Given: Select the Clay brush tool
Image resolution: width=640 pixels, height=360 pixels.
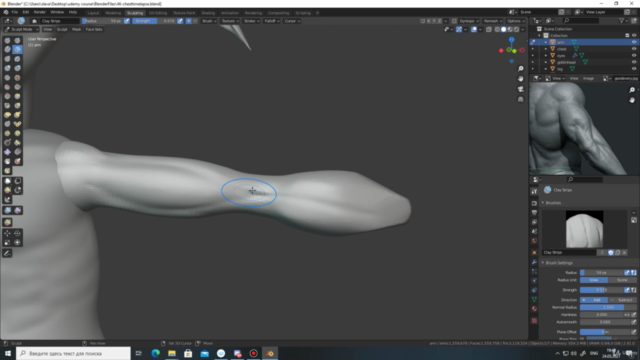Looking at the screenshot, I should point(7,49).
